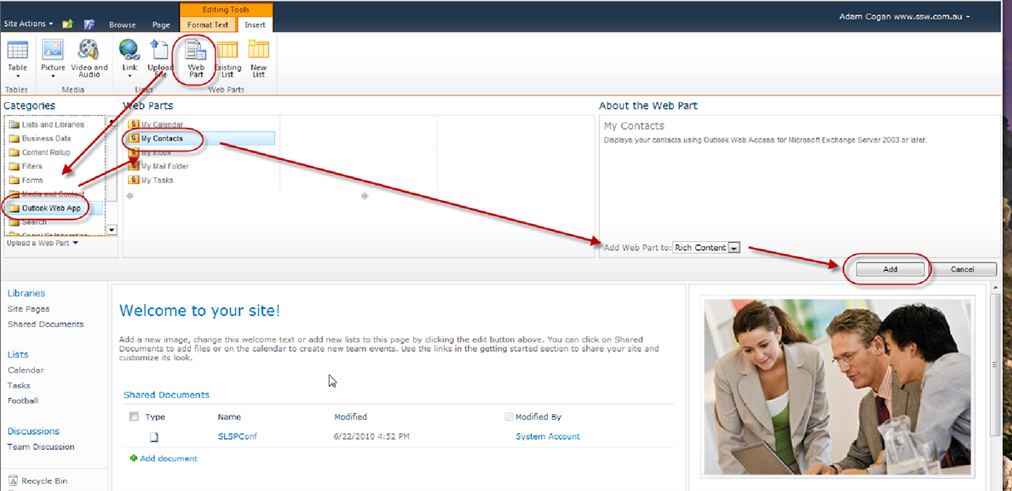Open the SLSPConf document link
This screenshot has height=491, width=1012.
[x=236, y=437]
